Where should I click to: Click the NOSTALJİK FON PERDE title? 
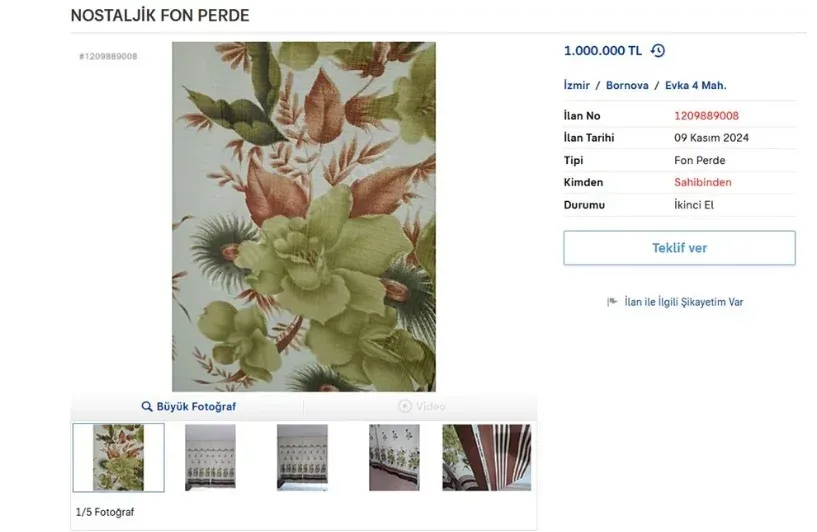[x=160, y=16]
